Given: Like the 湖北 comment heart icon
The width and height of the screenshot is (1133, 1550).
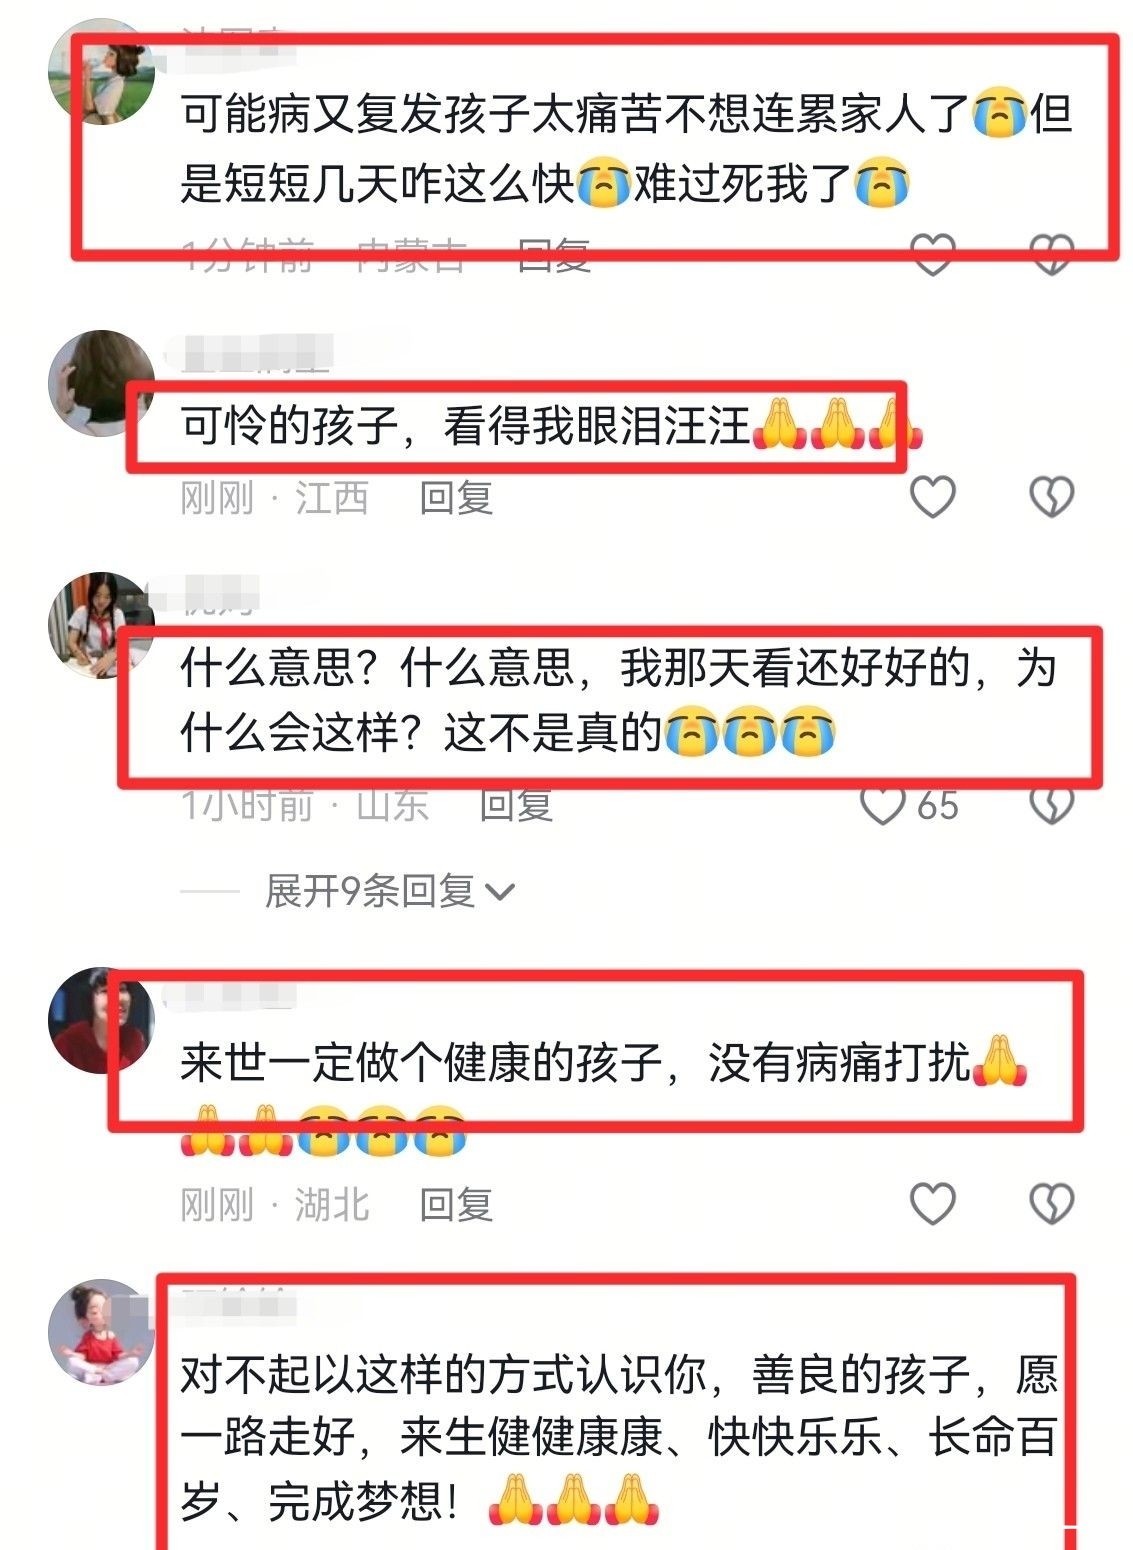Looking at the screenshot, I should click(932, 1204).
